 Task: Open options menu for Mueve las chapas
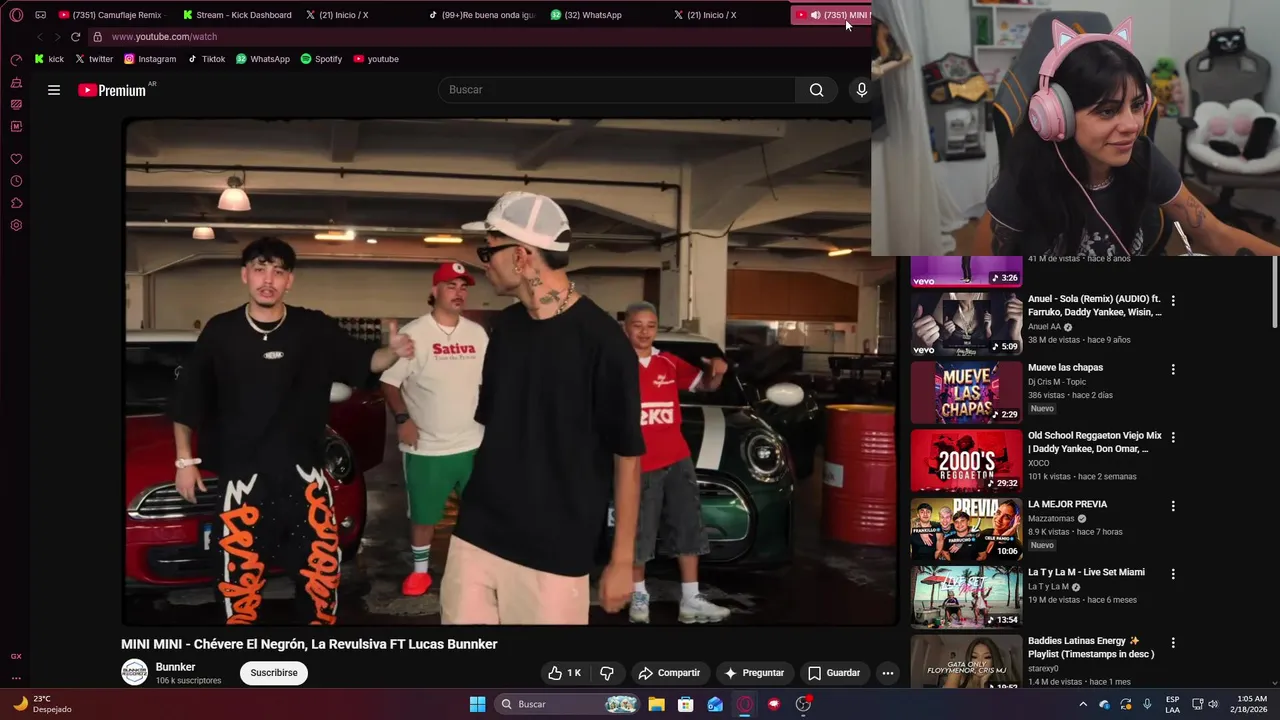click(1173, 369)
